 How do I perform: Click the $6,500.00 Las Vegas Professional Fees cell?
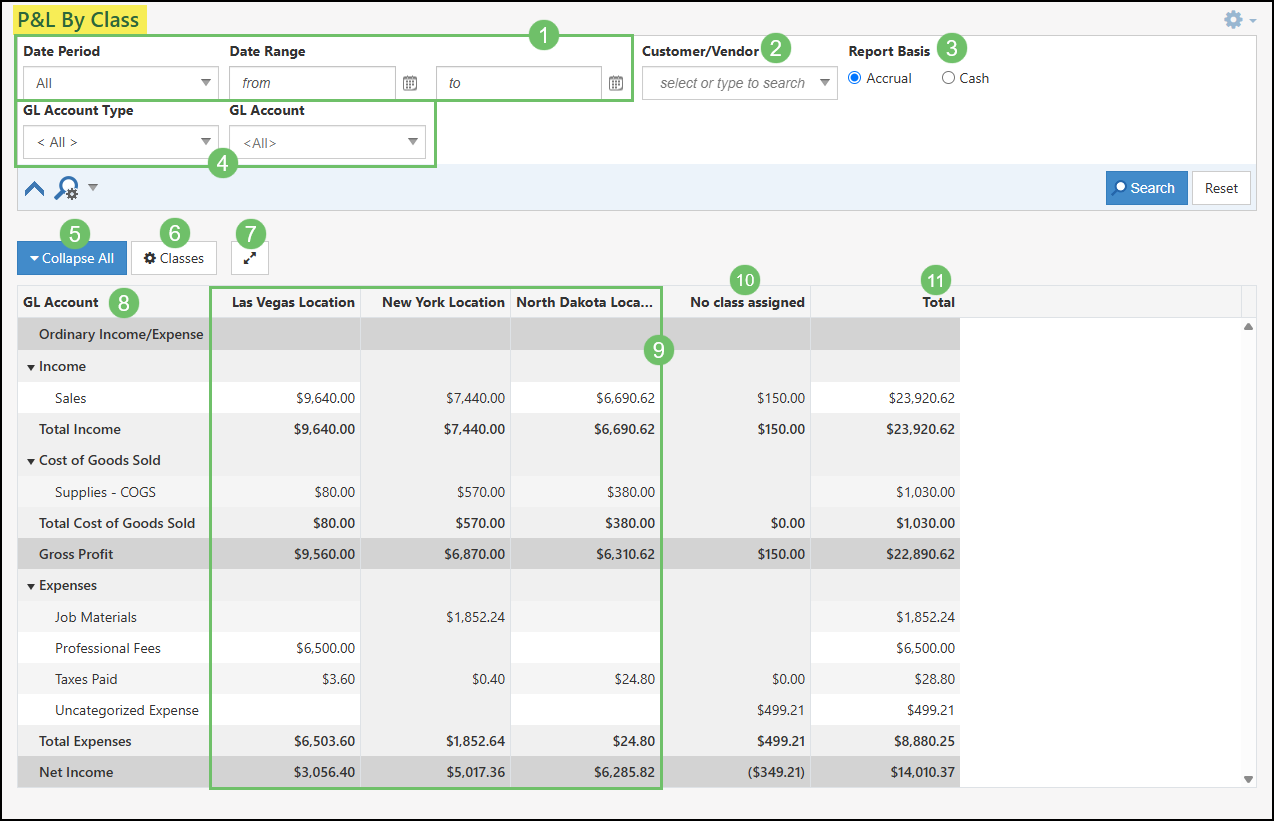click(325, 648)
